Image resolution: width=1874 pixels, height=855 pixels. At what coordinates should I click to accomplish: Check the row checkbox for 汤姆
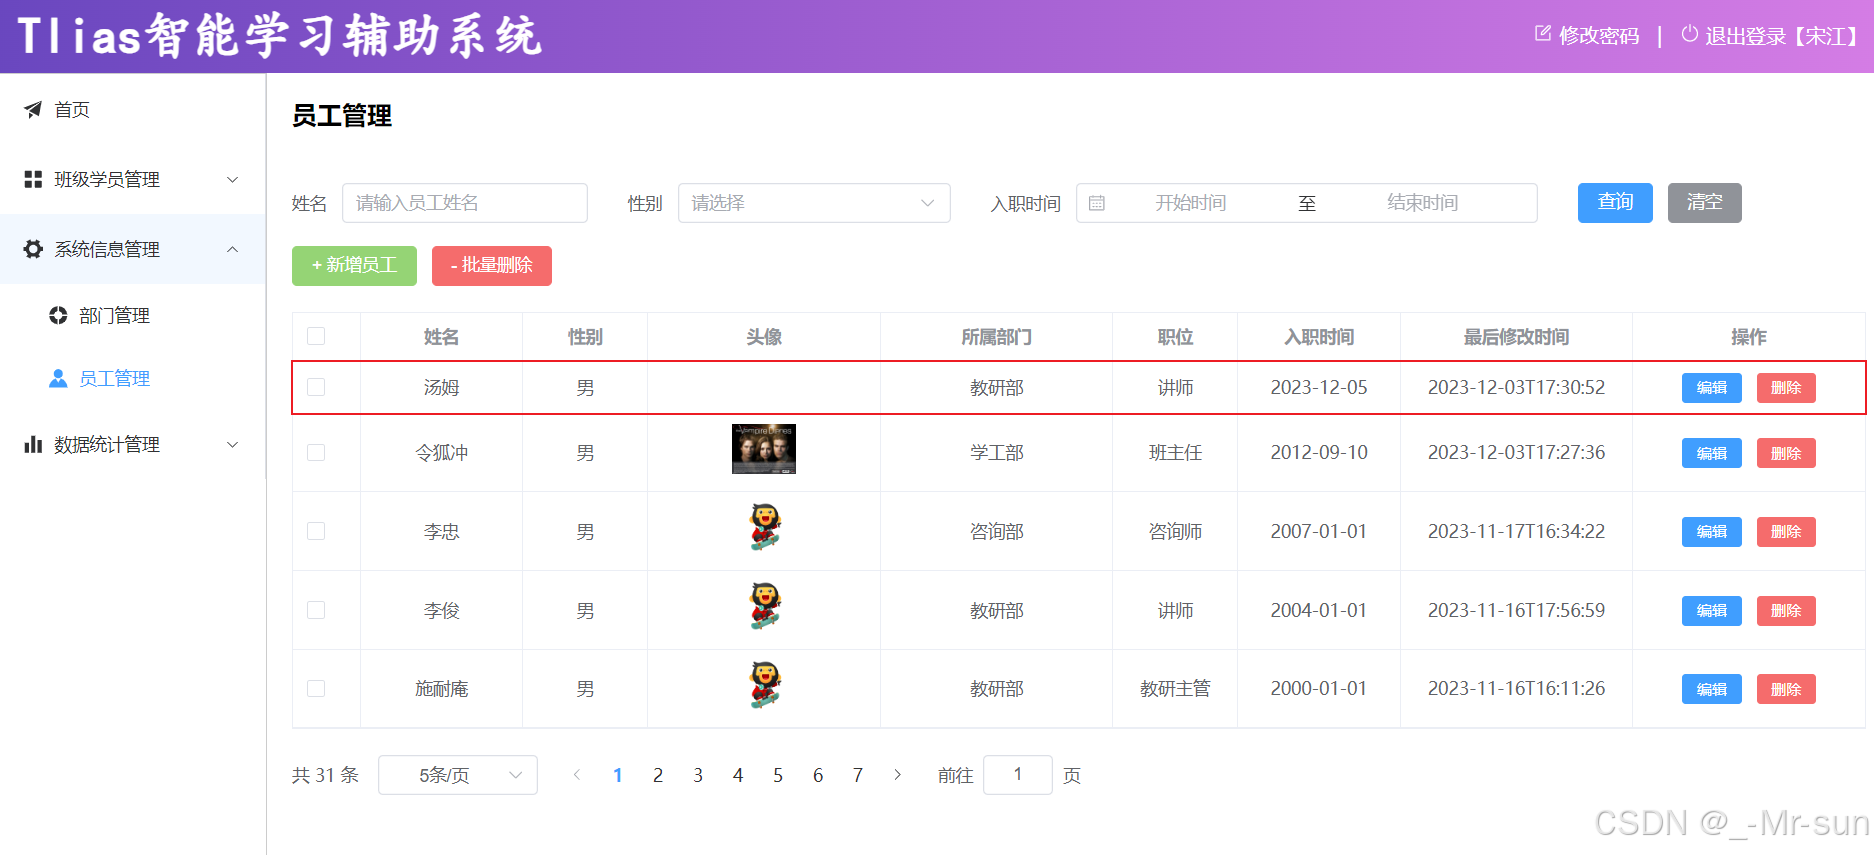(316, 387)
